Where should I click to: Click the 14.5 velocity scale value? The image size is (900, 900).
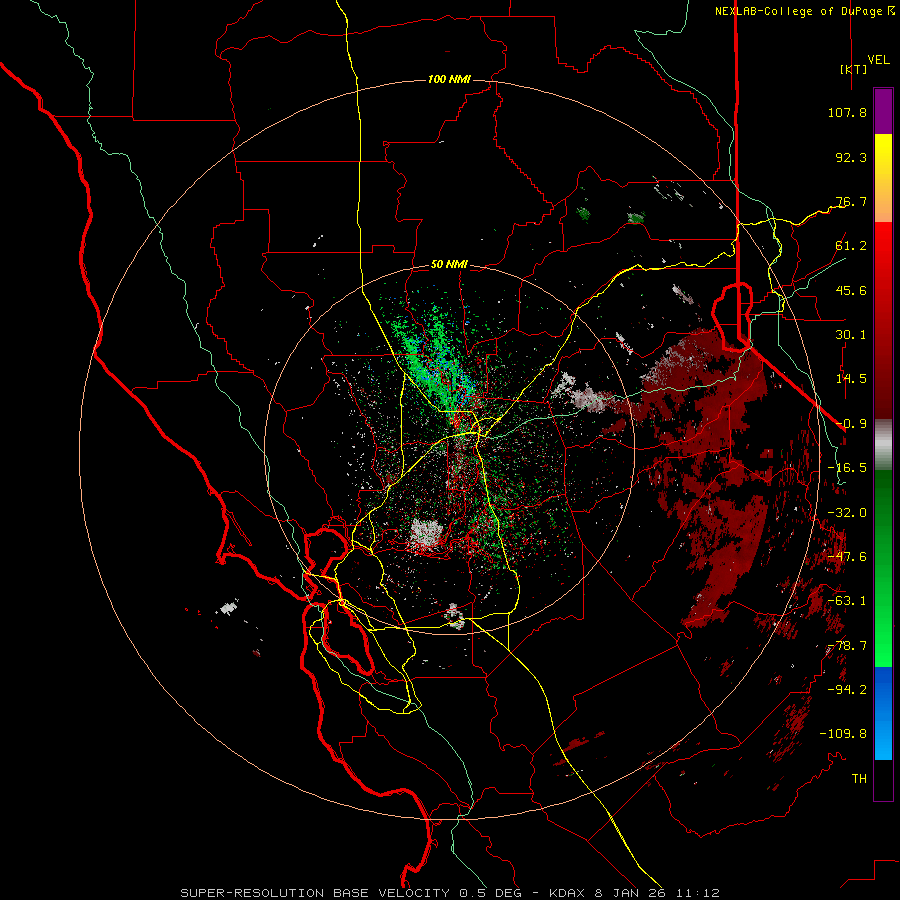[851, 379]
